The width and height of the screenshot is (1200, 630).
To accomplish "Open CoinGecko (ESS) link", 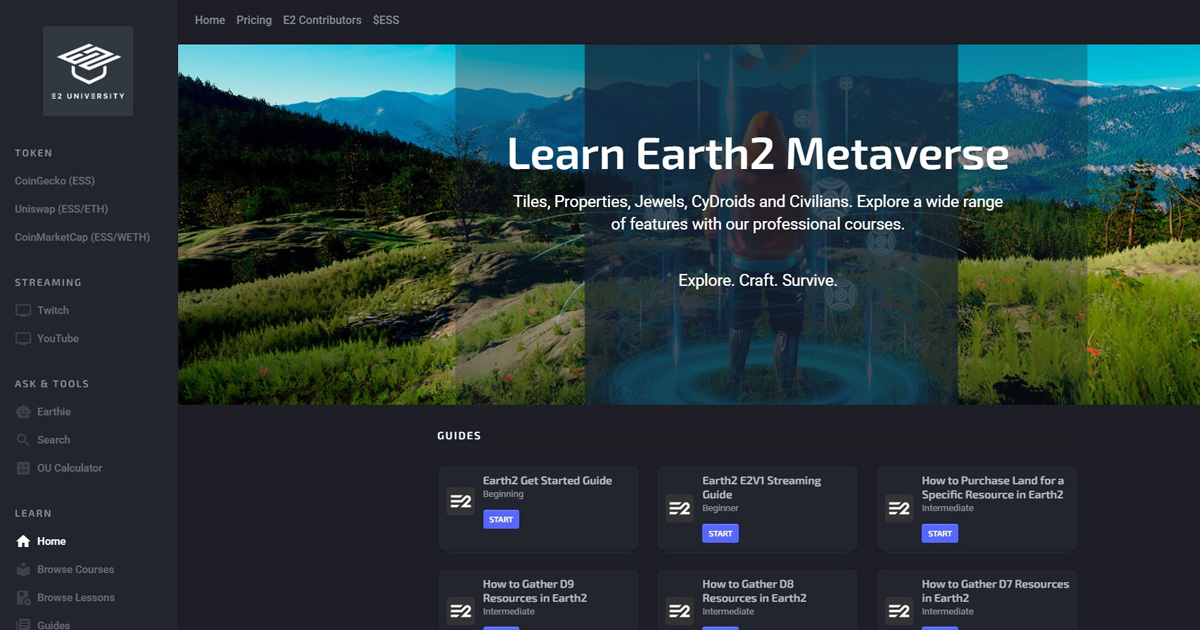I will (x=55, y=181).
